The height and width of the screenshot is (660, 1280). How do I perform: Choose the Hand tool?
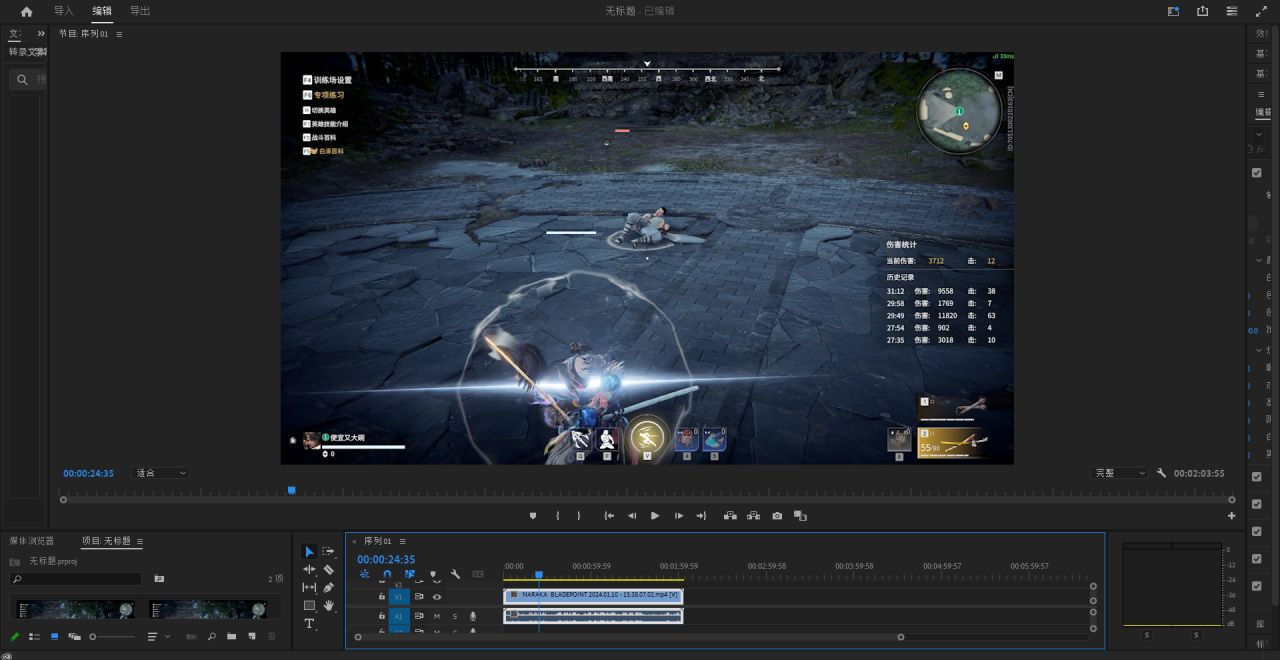(328, 606)
